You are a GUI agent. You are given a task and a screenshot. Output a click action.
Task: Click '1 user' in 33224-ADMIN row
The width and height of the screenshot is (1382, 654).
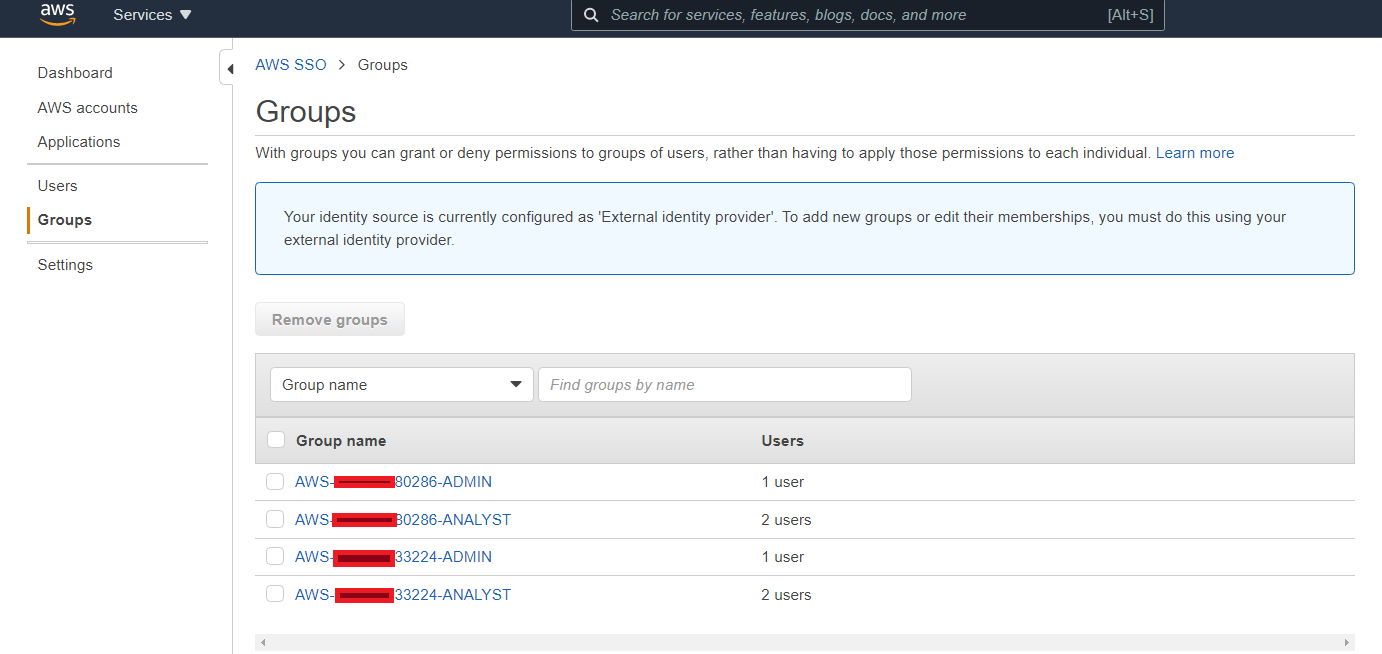click(x=783, y=557)
